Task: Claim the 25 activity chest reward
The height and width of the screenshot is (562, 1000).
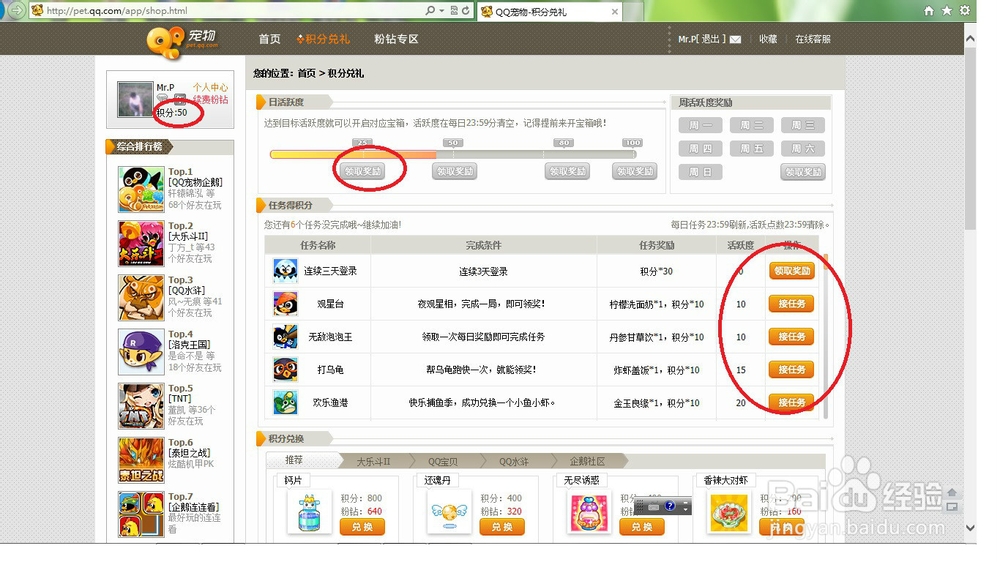Action: coord(363,171)
